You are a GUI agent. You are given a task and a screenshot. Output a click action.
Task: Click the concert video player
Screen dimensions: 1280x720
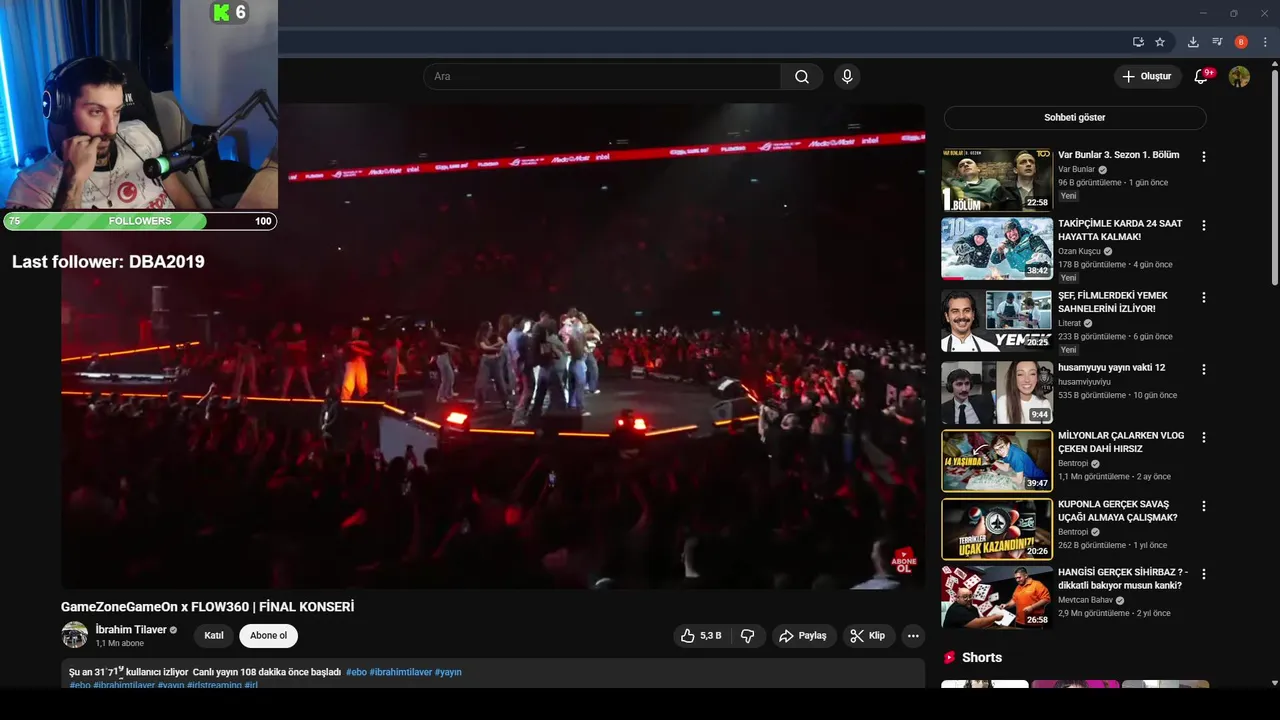pyautogui.click(x=493, y=346)
